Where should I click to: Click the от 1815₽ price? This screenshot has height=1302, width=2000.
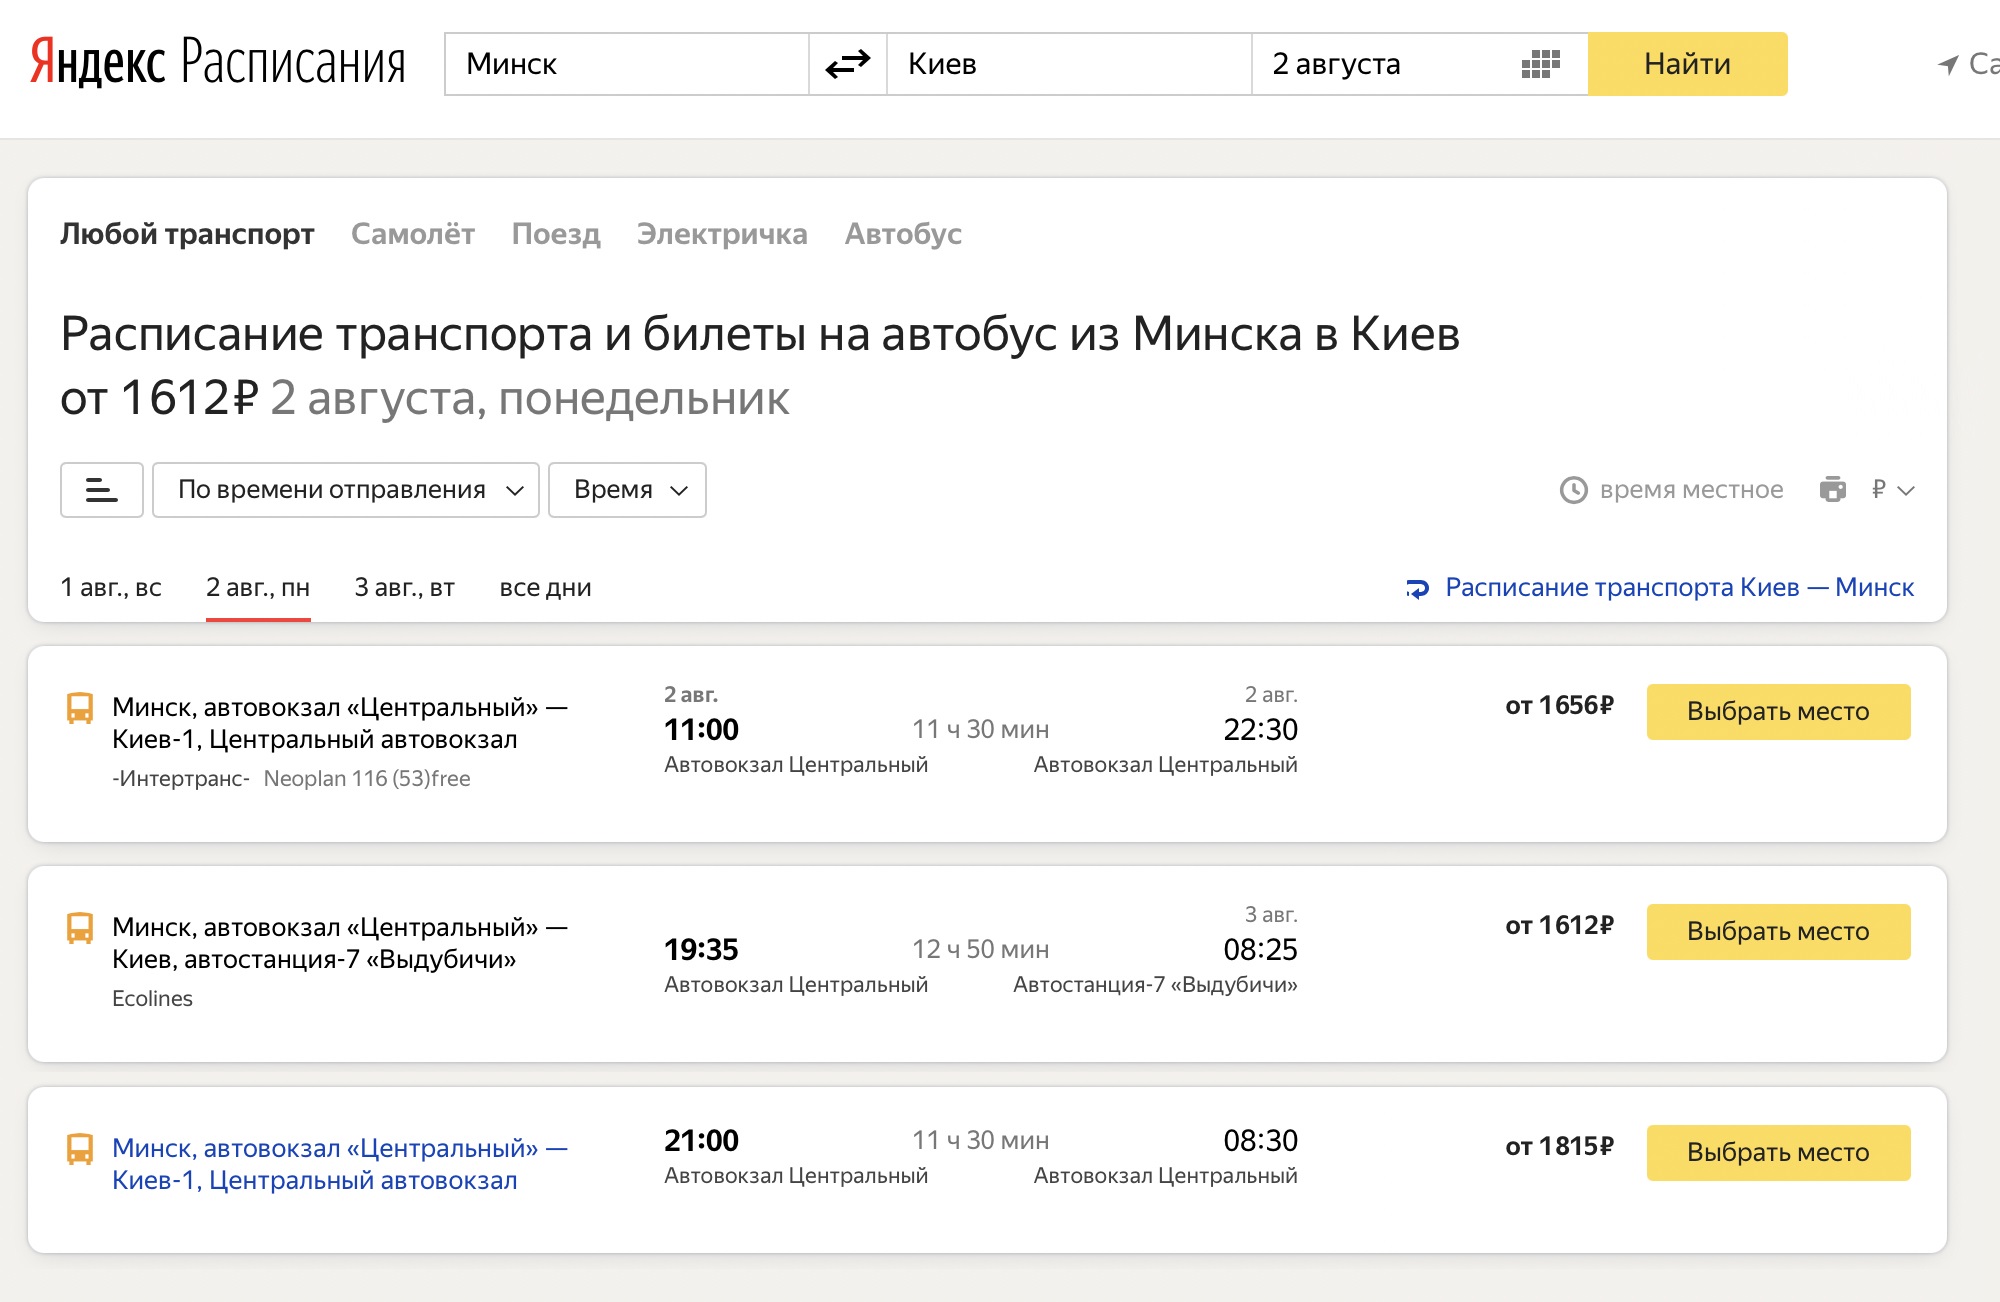[x=1560, y=1147]
